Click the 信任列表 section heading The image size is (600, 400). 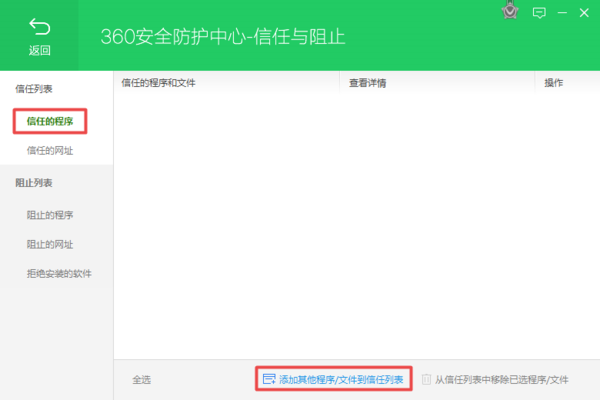(34, 89)
